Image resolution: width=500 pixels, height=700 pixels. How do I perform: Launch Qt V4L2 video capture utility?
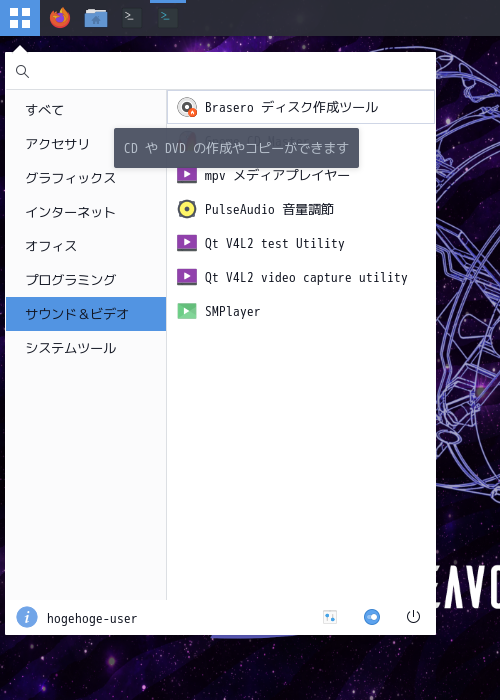coord(301,277)
